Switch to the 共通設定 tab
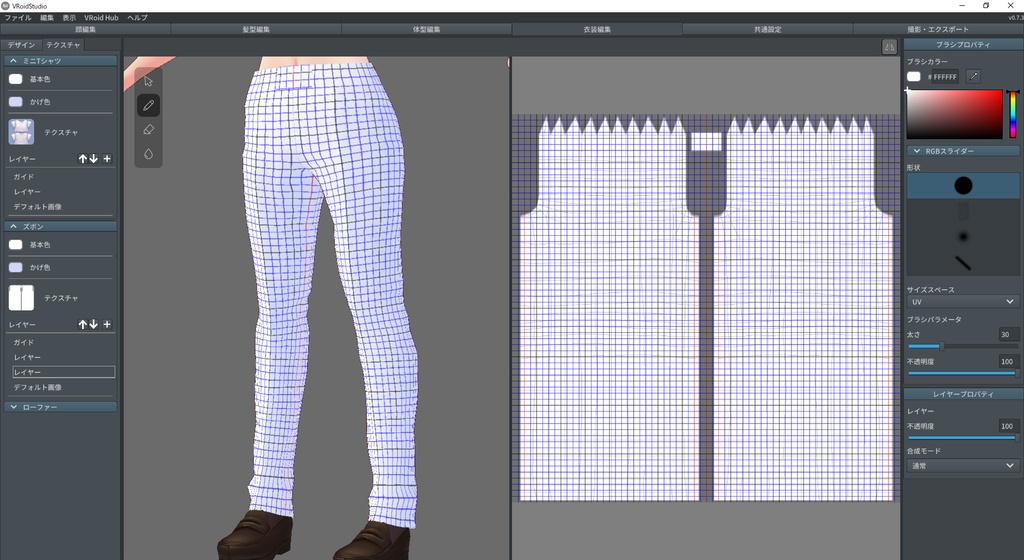This screenshot has height=560, width=1024. tap(767, 29)
